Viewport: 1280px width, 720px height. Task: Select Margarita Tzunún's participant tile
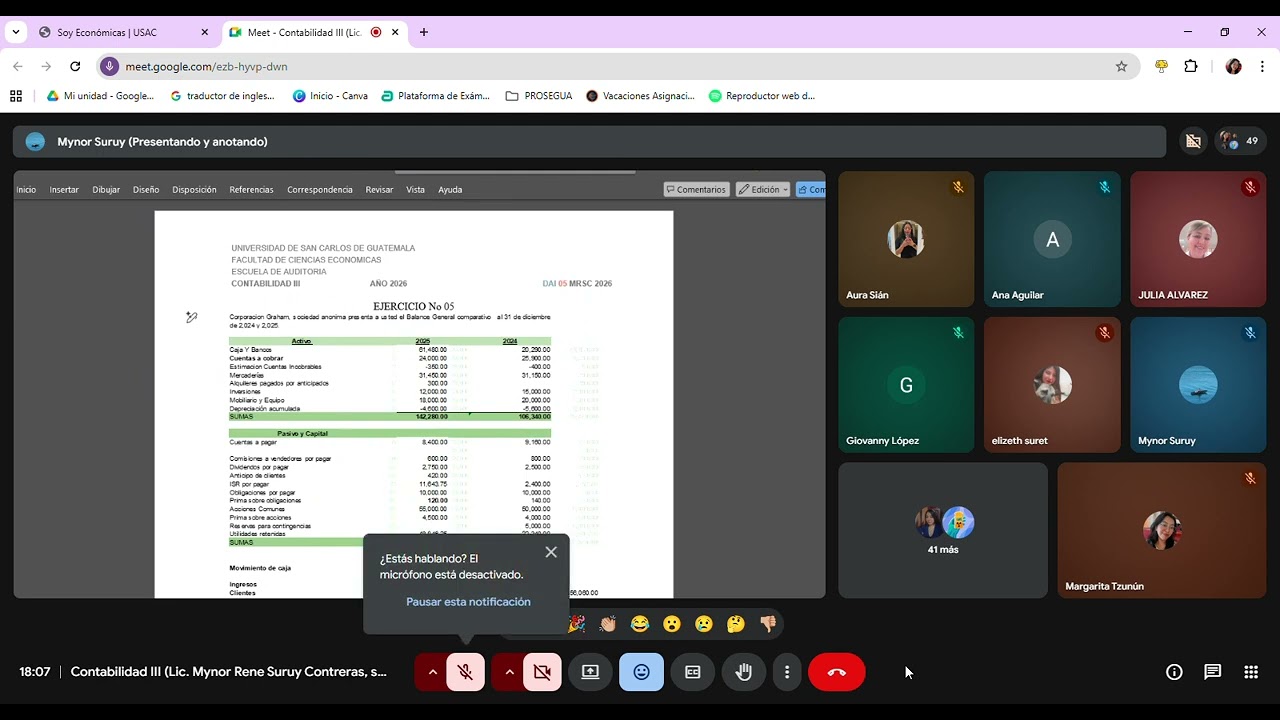(x=1162, y=530)
